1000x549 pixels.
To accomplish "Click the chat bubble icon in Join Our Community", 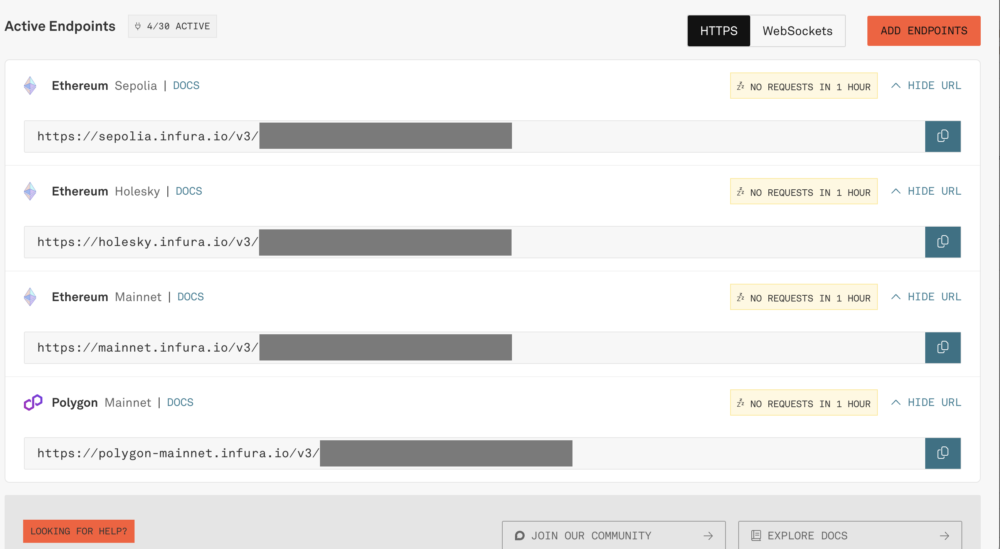I will coord(519,536).
